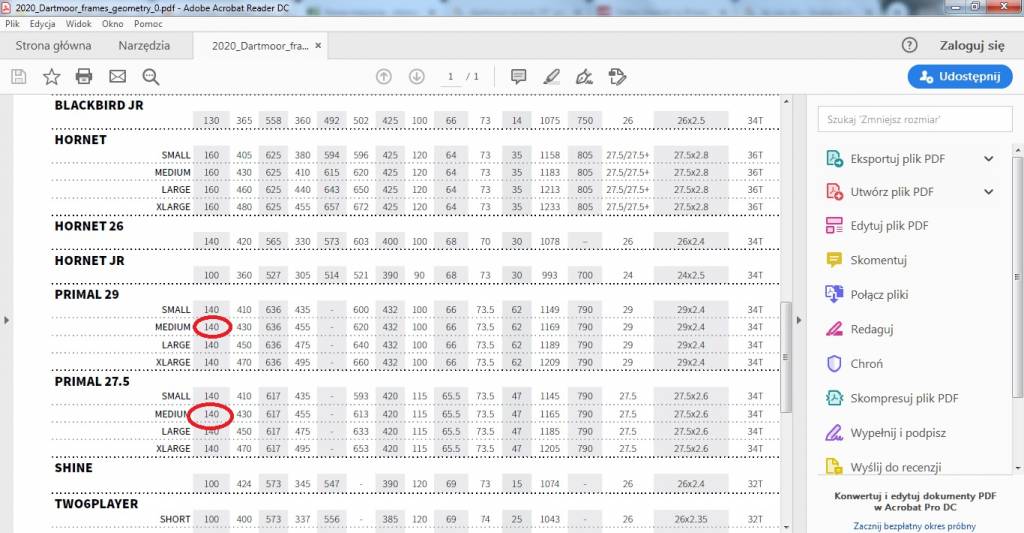Click the 1233 value in HORNET XLARGE row

pyautogui.click(x=550, y=207)
